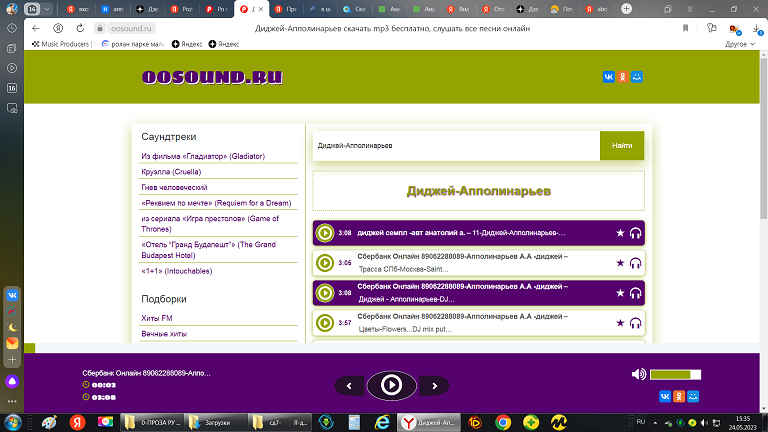The image size is (768, 432).
Task: Switch to the «abo» browser tab
Action: [x=597, y=9]
